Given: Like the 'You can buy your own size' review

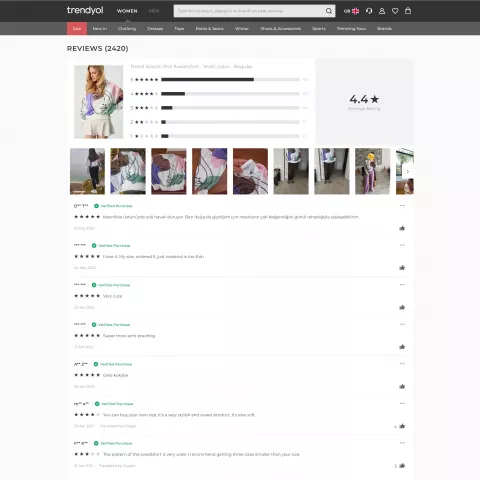Looking at the screenshot, I should point(402,426).
